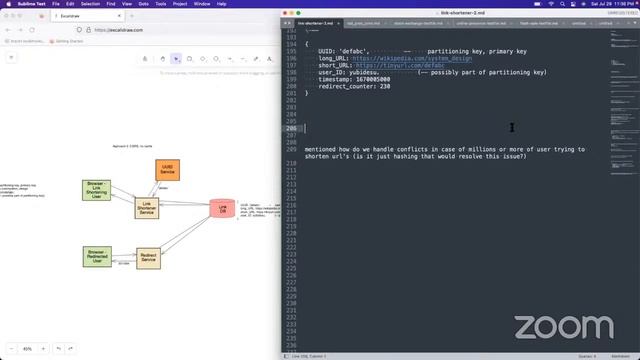Close the link-shortener-2.md tab
Image resolution: width=640 pixels, height=360 pixels.
pyautogui.click(x=338, y=23)
